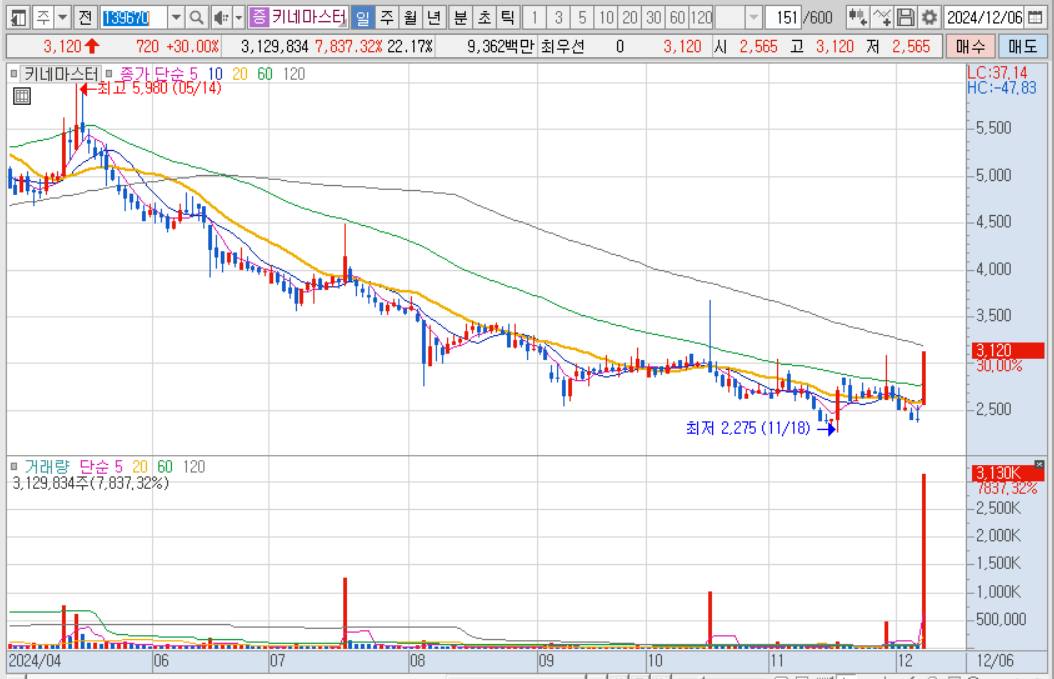Image resolution: width=1054 pixels, height=679 pixels.
Task: Focus the stock code field 139670
Action: coord(133,17)
